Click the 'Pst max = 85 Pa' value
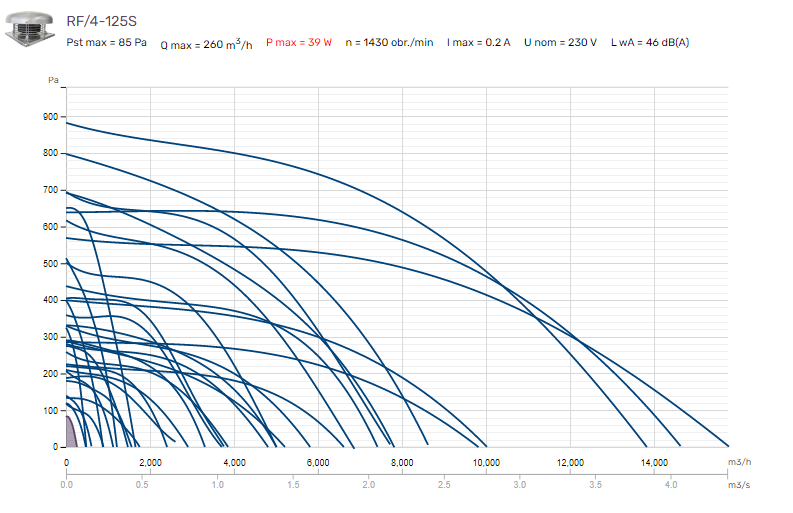The image size is (793, 513). (107, 42)
